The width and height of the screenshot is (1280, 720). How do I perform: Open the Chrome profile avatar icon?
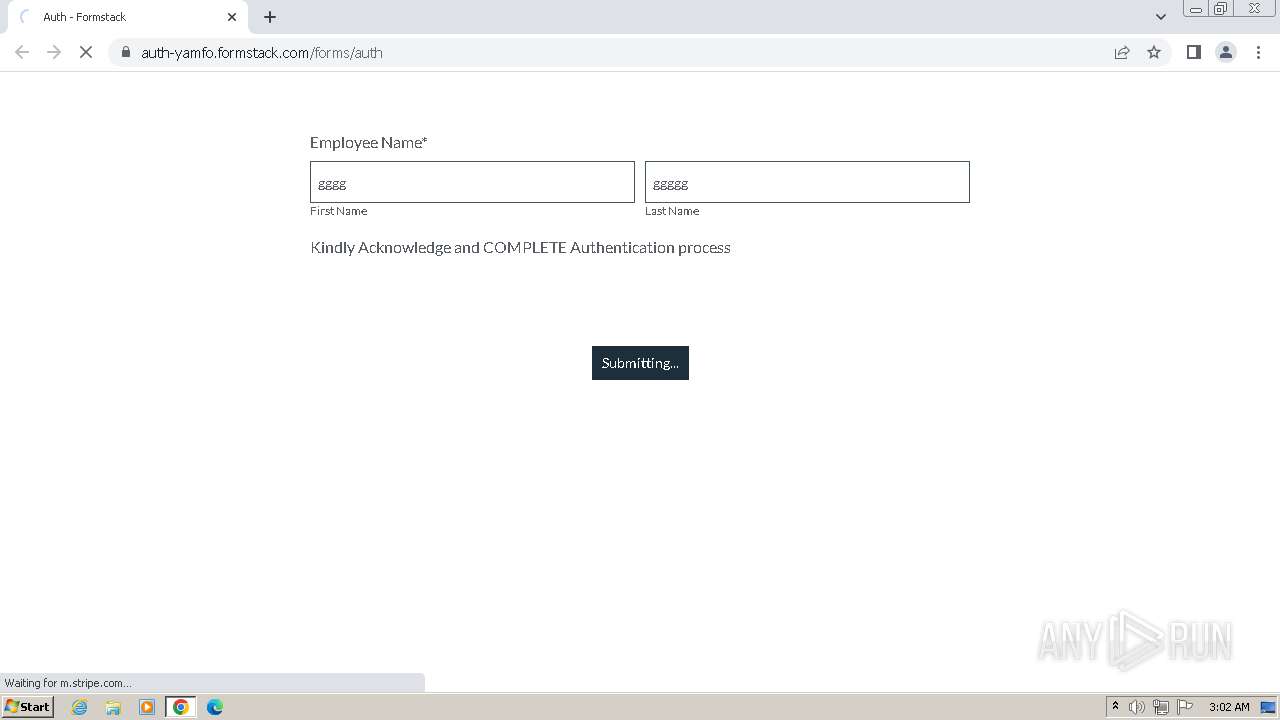coord(1225,52)
